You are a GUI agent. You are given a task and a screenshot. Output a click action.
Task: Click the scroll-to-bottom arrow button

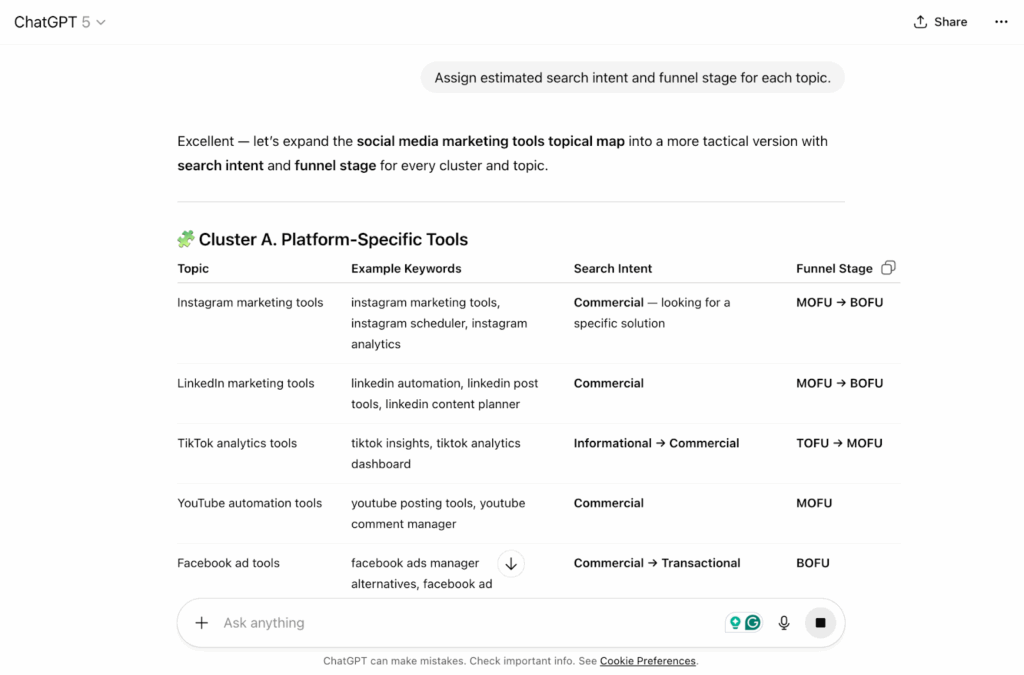tap(511, 564)
